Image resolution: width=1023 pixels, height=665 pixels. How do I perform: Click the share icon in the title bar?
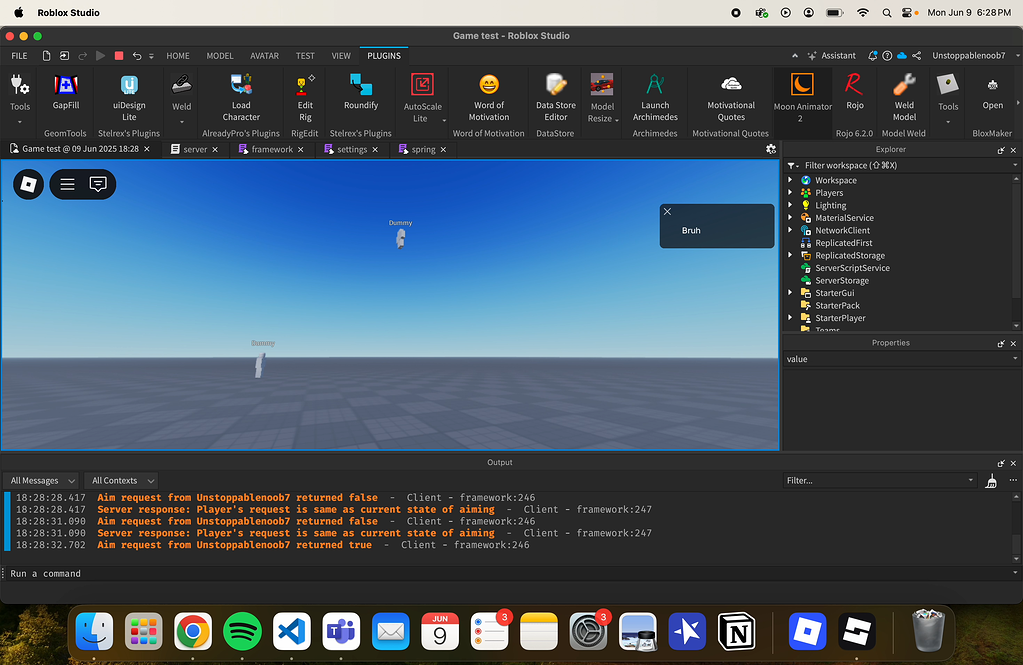point(917,56)
